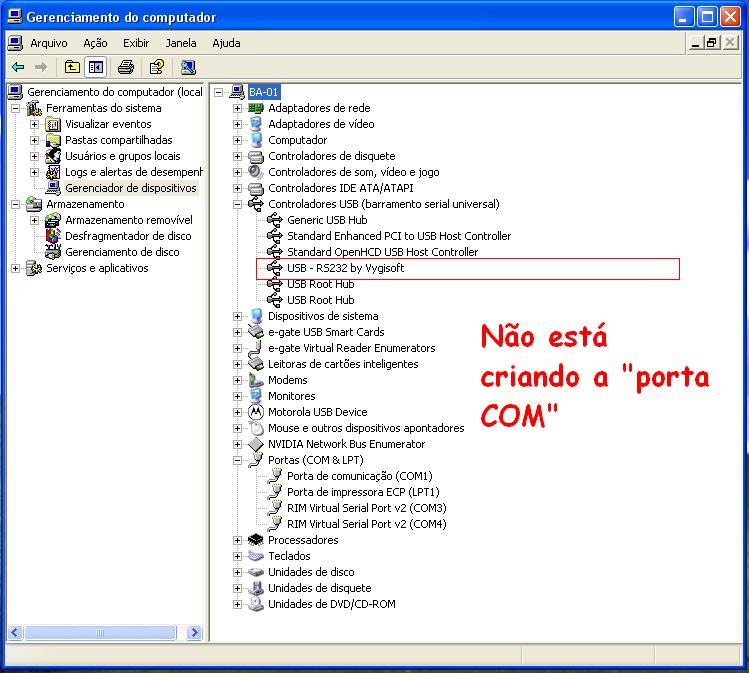Click the Scan for hardware changes icon
Image resolution: width=749 pixels, height=673 pixels.
click(188, 67)
